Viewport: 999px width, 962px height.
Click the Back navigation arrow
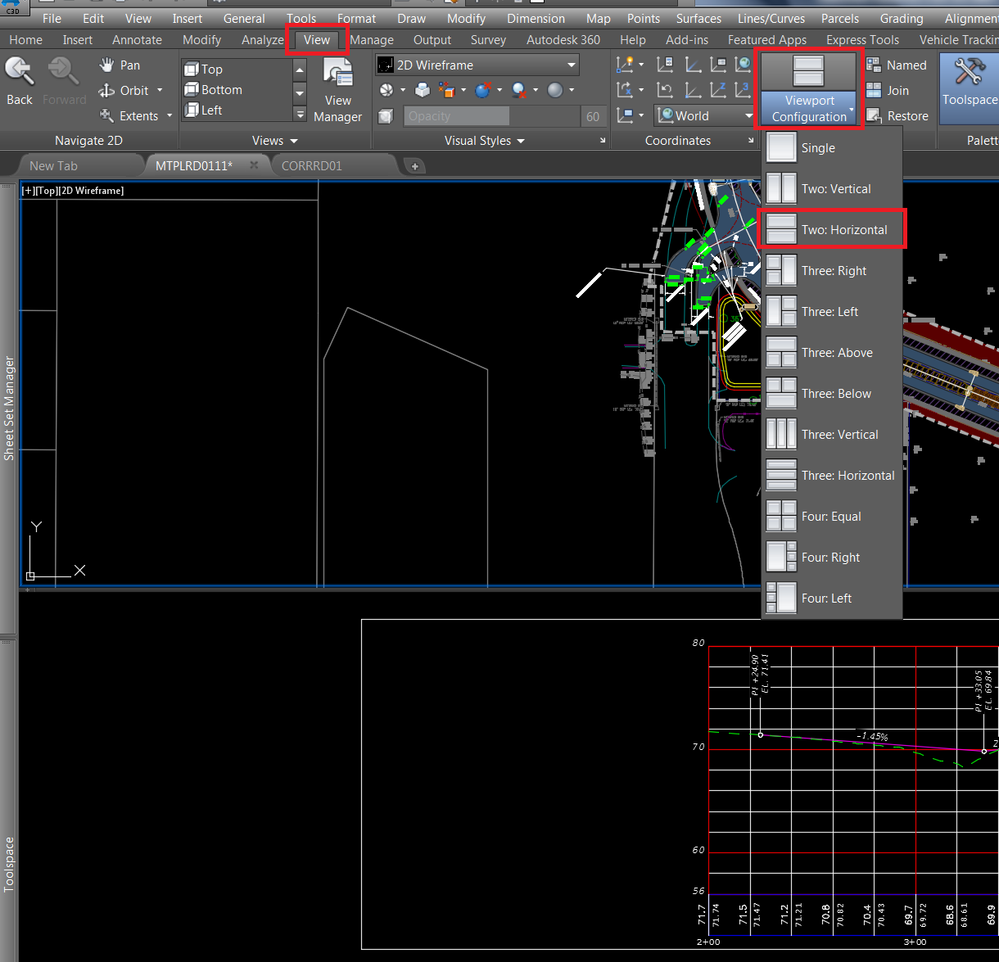[x=19, y=80]
